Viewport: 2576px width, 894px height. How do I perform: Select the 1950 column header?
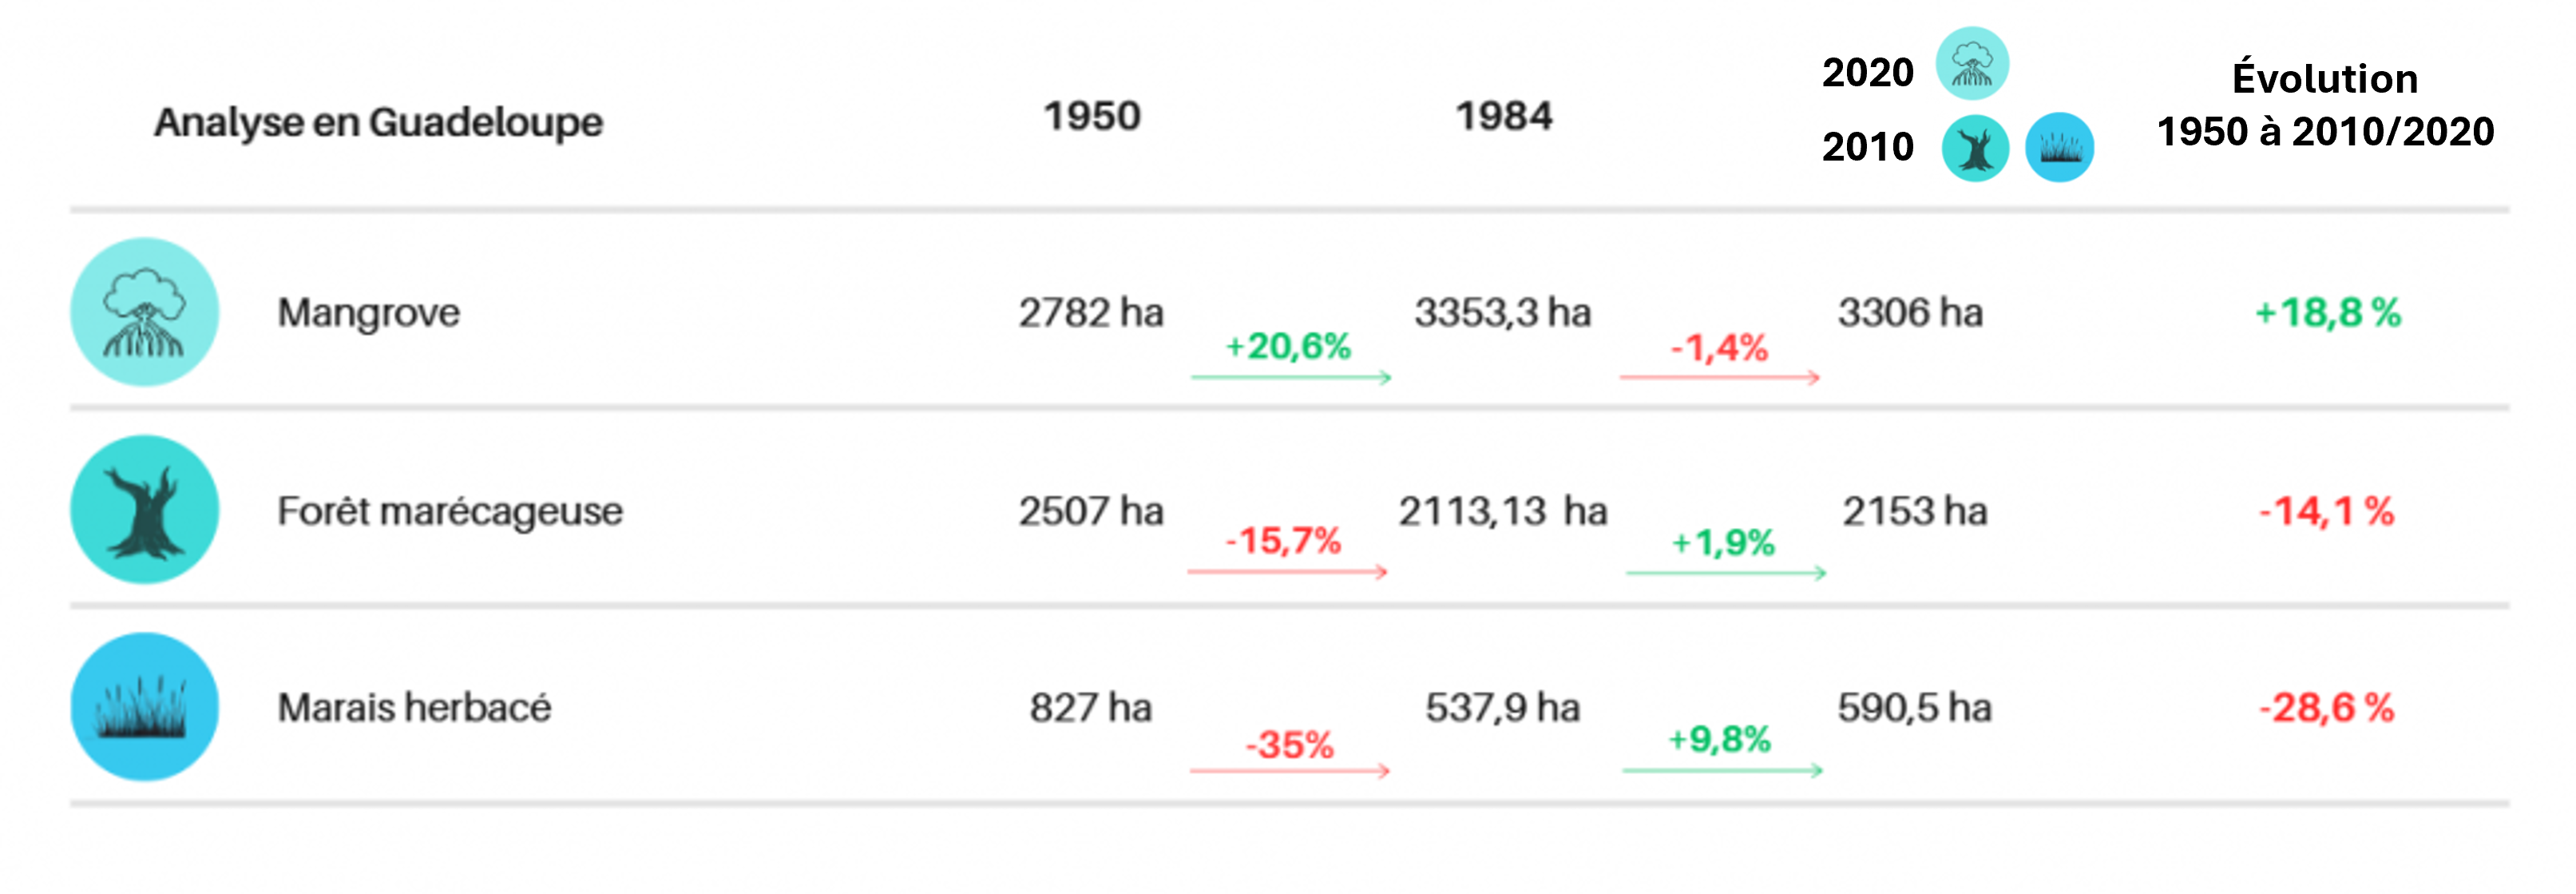[x=1092, y=116]
